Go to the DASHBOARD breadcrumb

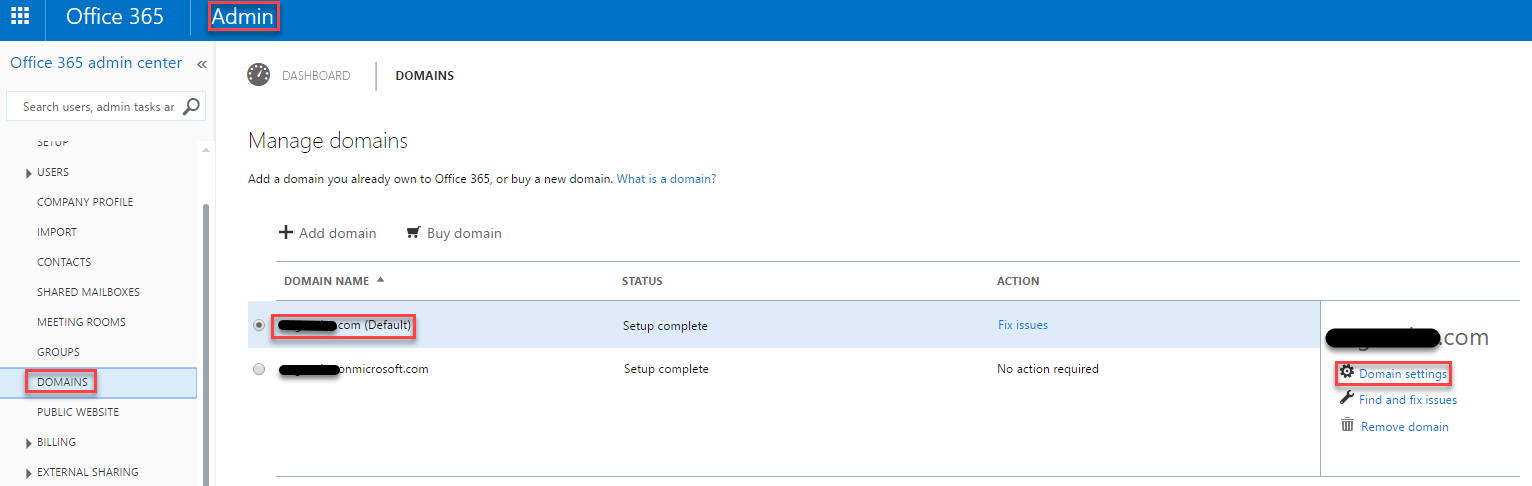(x=316, y=76)
